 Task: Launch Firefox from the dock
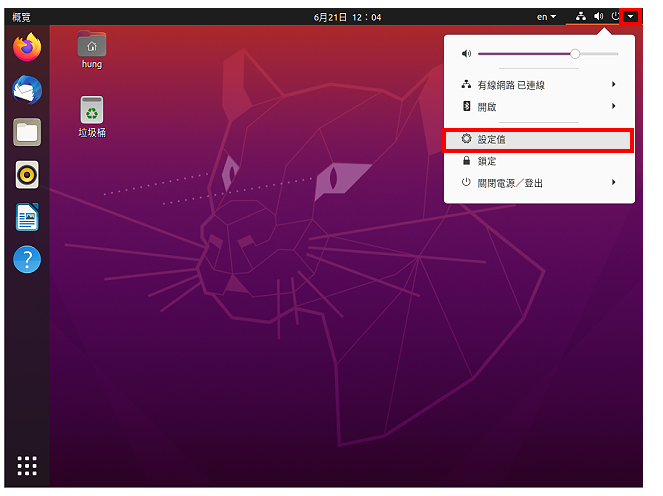point(27,47)
